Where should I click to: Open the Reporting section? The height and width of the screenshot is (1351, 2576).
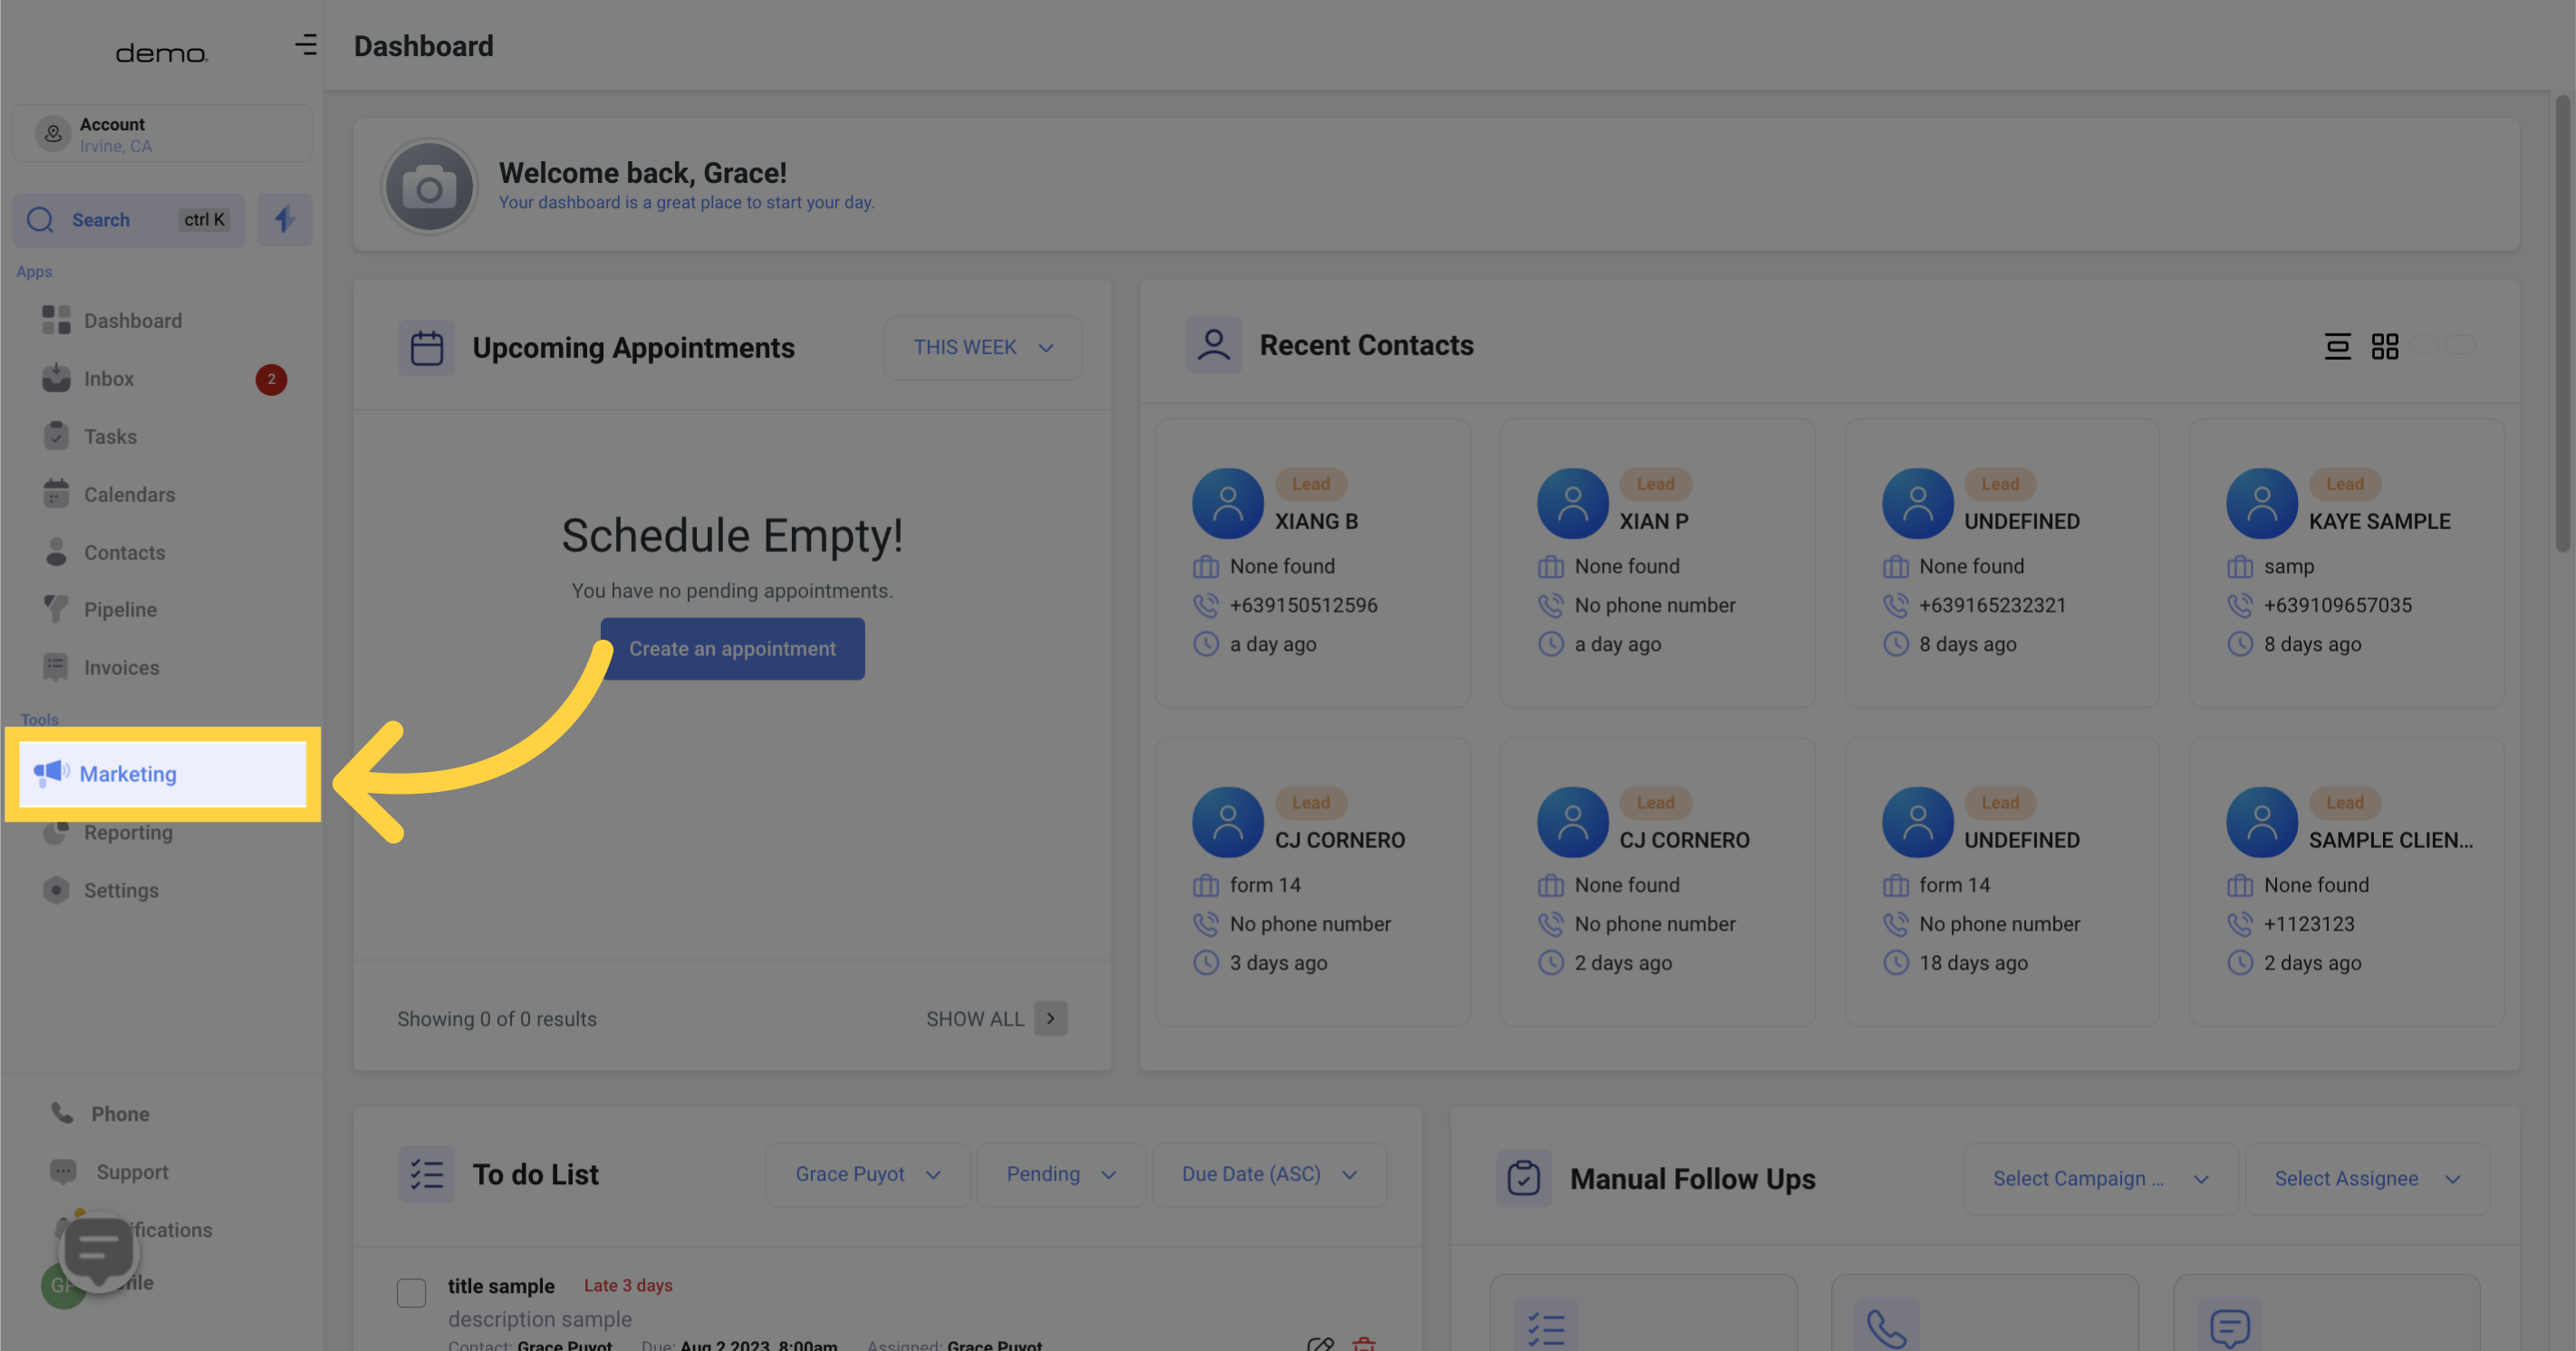(128, 833)
